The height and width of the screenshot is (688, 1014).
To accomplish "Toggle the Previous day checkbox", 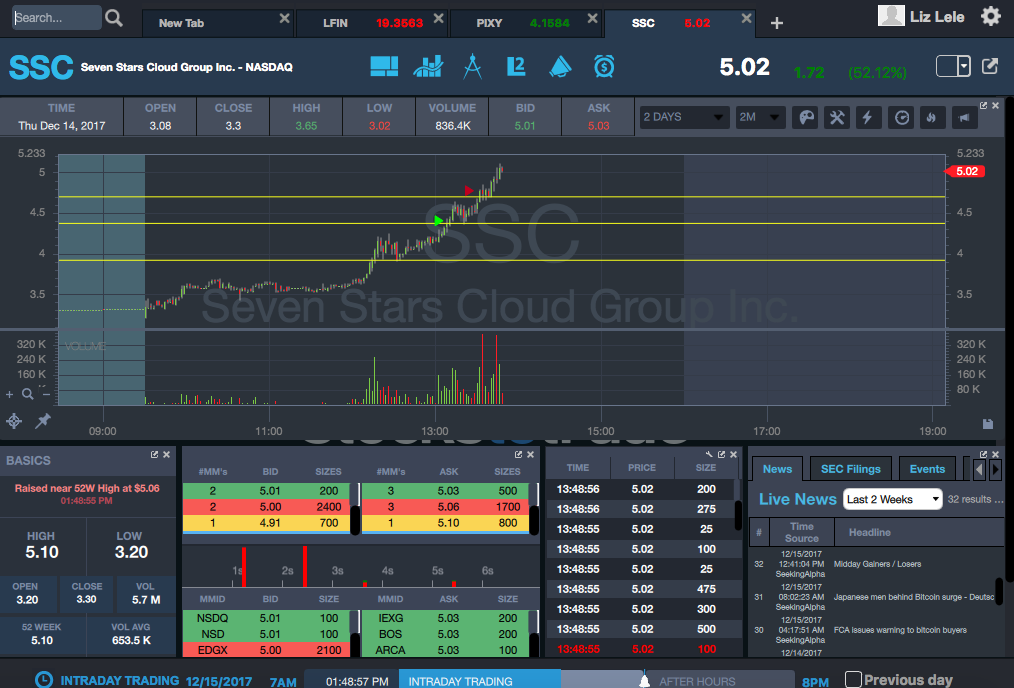I will click(x=853, y=680).
